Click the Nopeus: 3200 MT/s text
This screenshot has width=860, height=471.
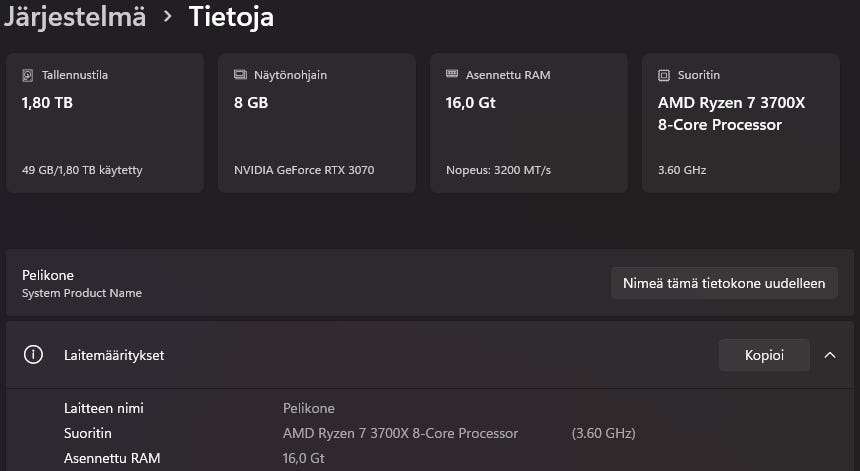[498, 170]
